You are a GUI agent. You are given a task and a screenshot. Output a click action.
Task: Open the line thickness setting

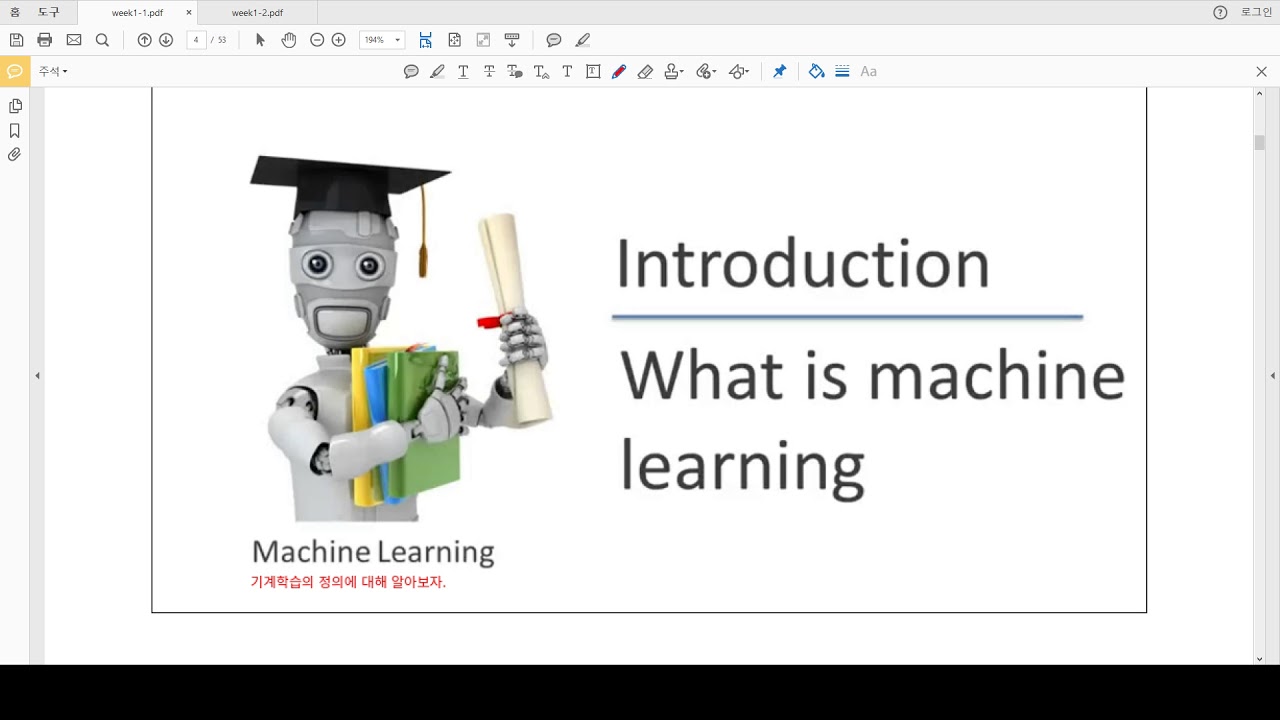(842, 71)
